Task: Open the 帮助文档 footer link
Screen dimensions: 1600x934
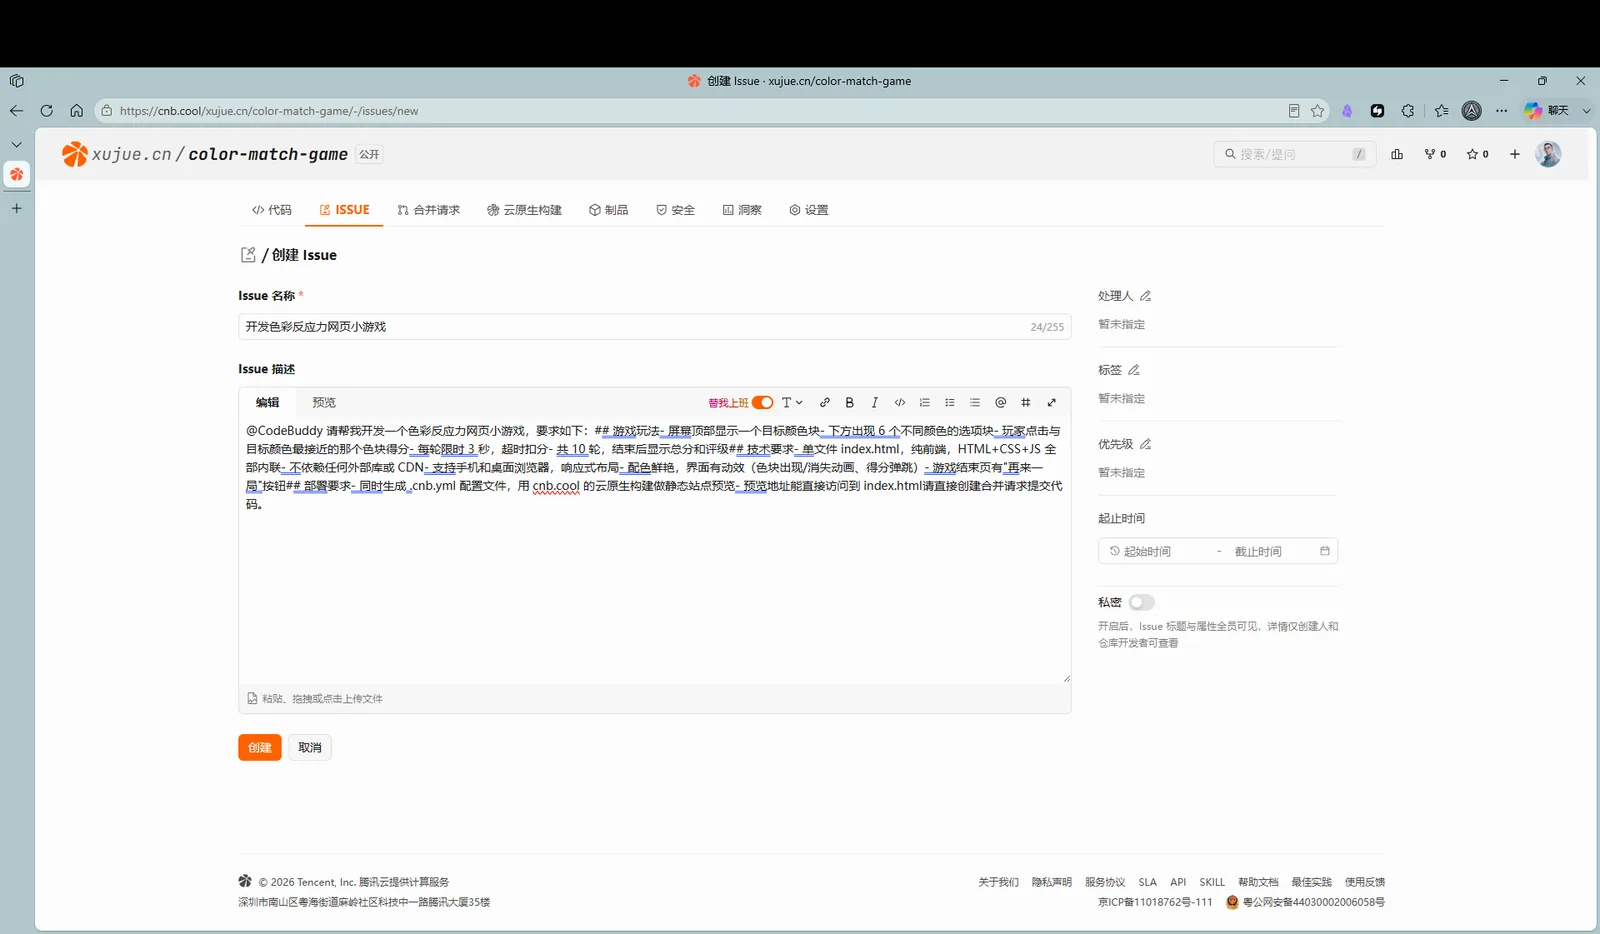Action: (1258, 882)
